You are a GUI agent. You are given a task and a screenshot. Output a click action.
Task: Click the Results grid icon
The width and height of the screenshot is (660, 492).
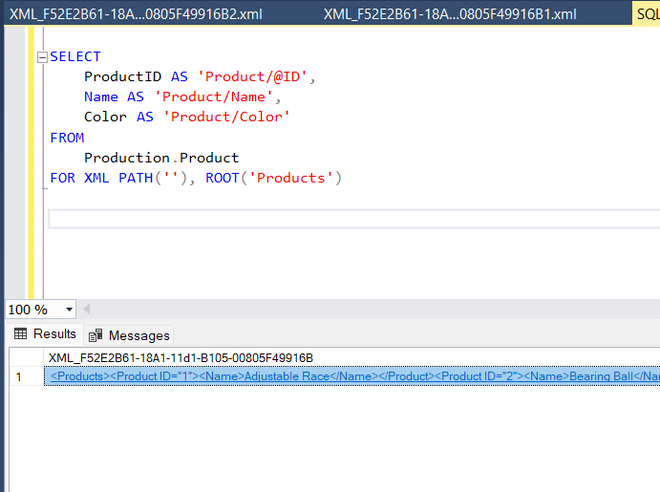pyautogui.click(x=20, y=334)
